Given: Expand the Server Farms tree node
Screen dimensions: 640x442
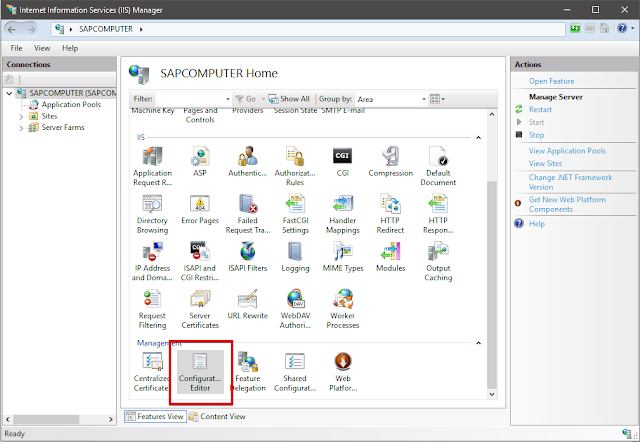Looking at the screenshot, I should [x=21, y=128].
